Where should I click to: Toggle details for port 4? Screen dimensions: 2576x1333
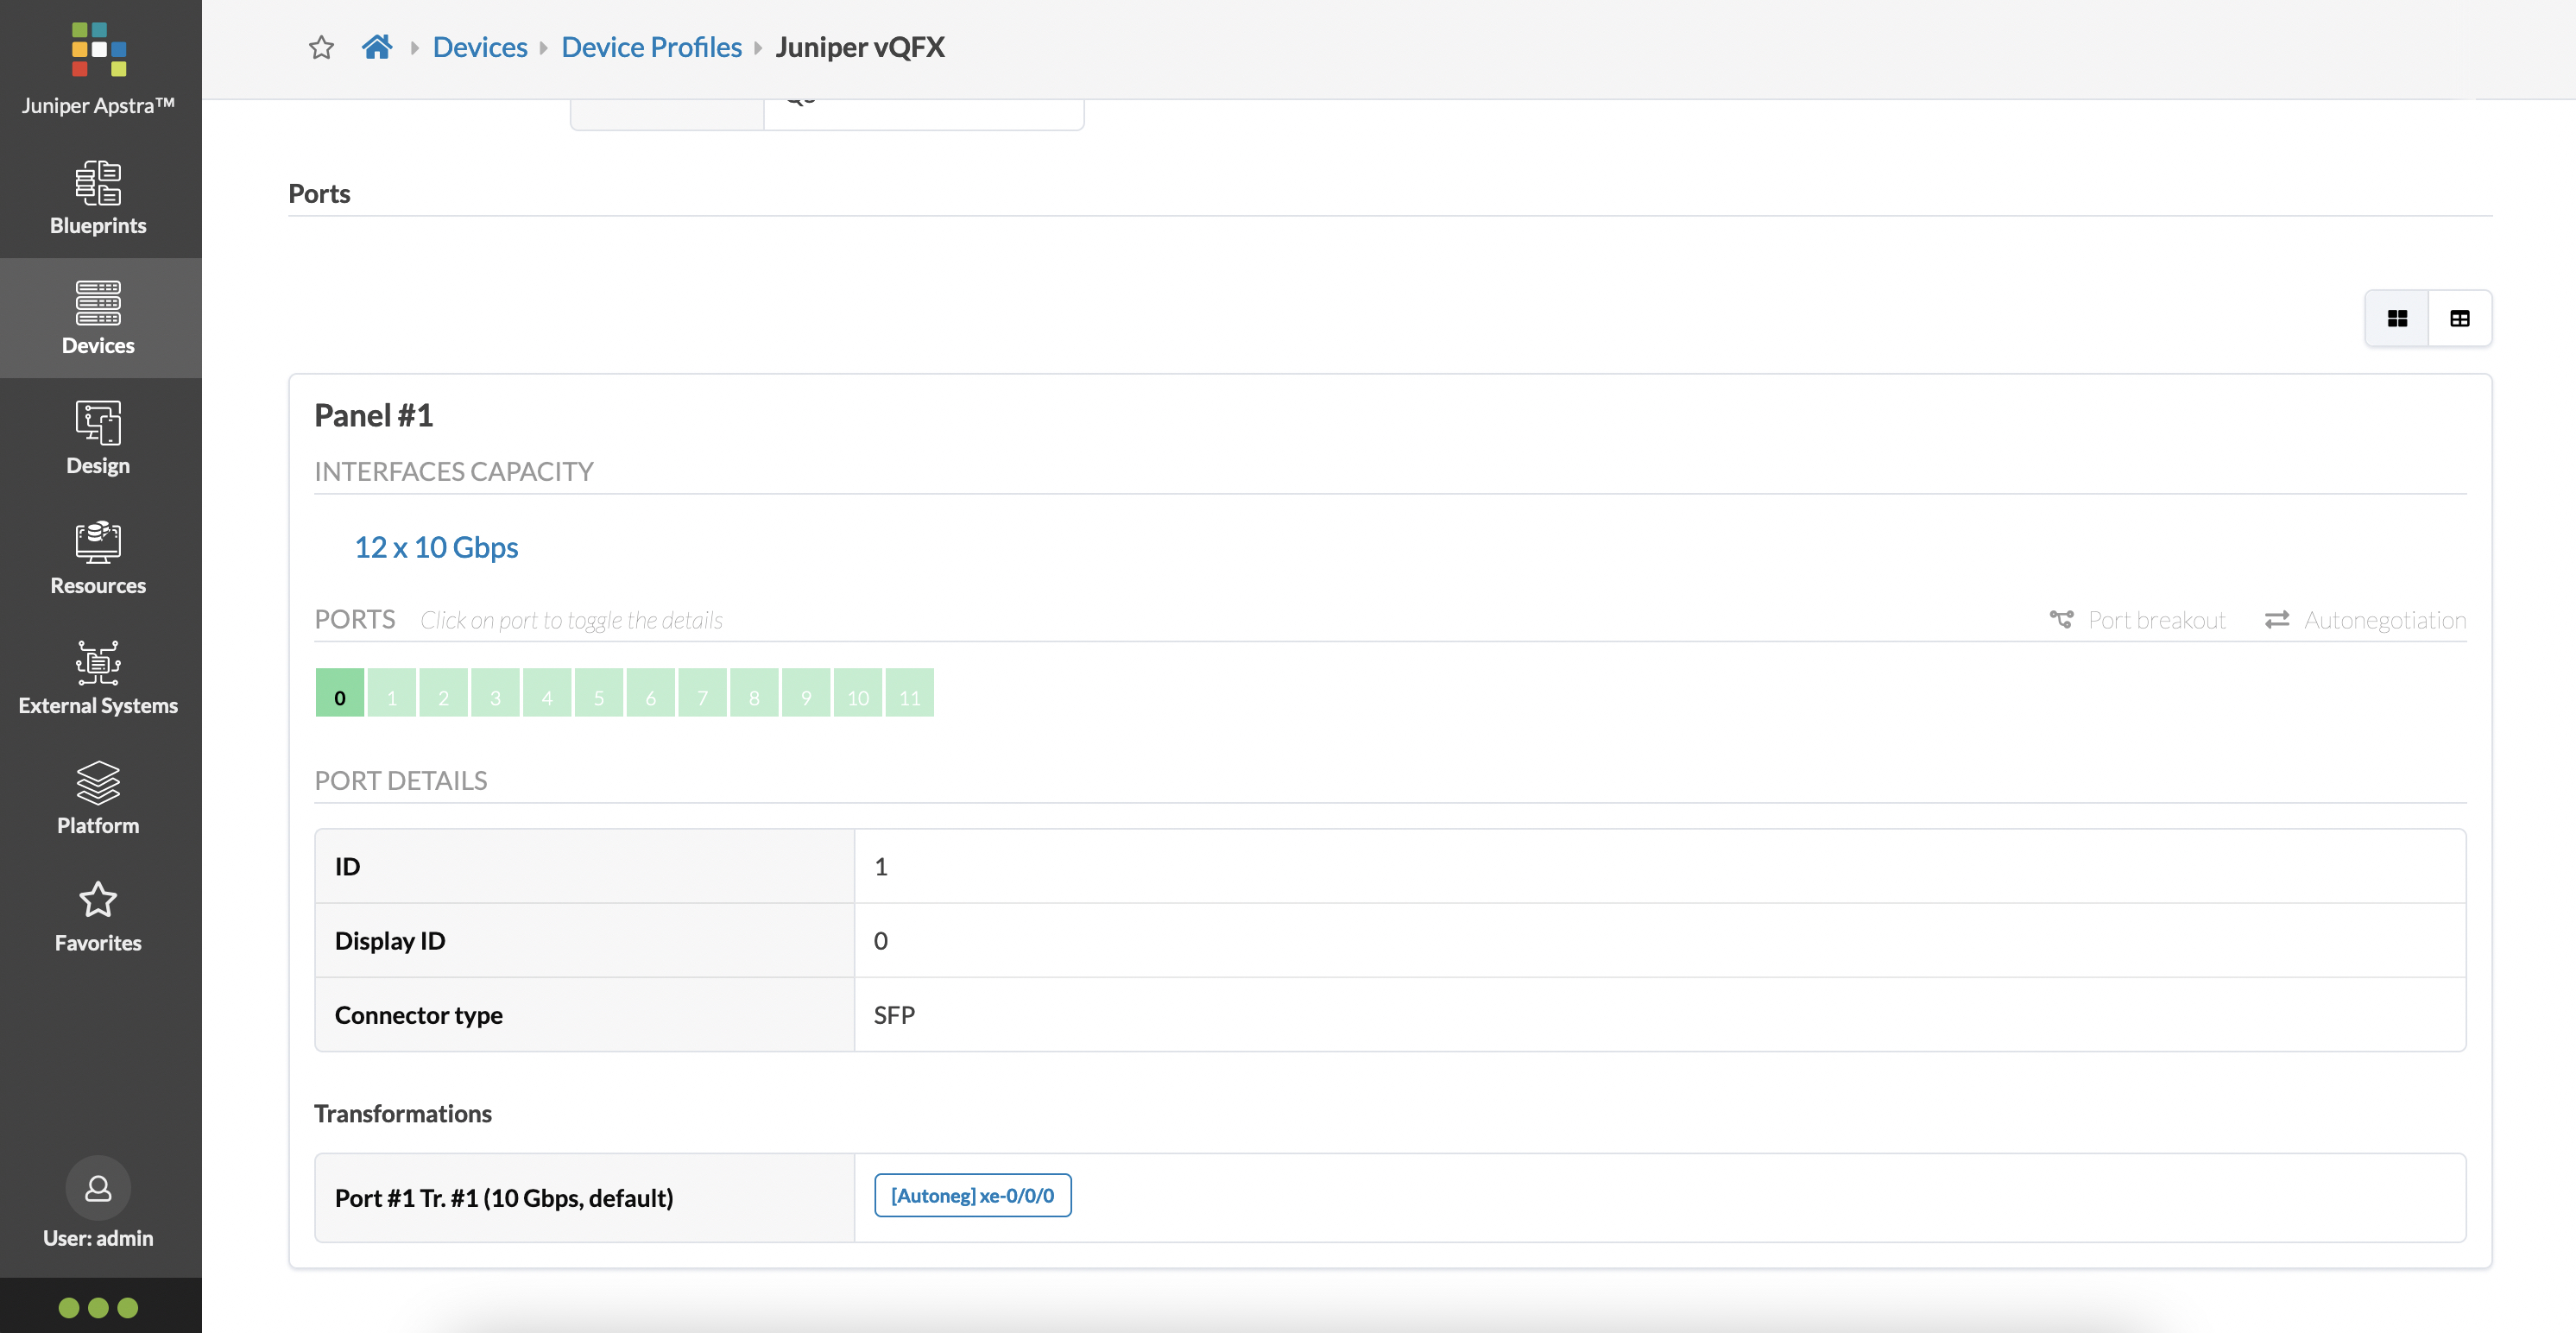click(547, 693)
